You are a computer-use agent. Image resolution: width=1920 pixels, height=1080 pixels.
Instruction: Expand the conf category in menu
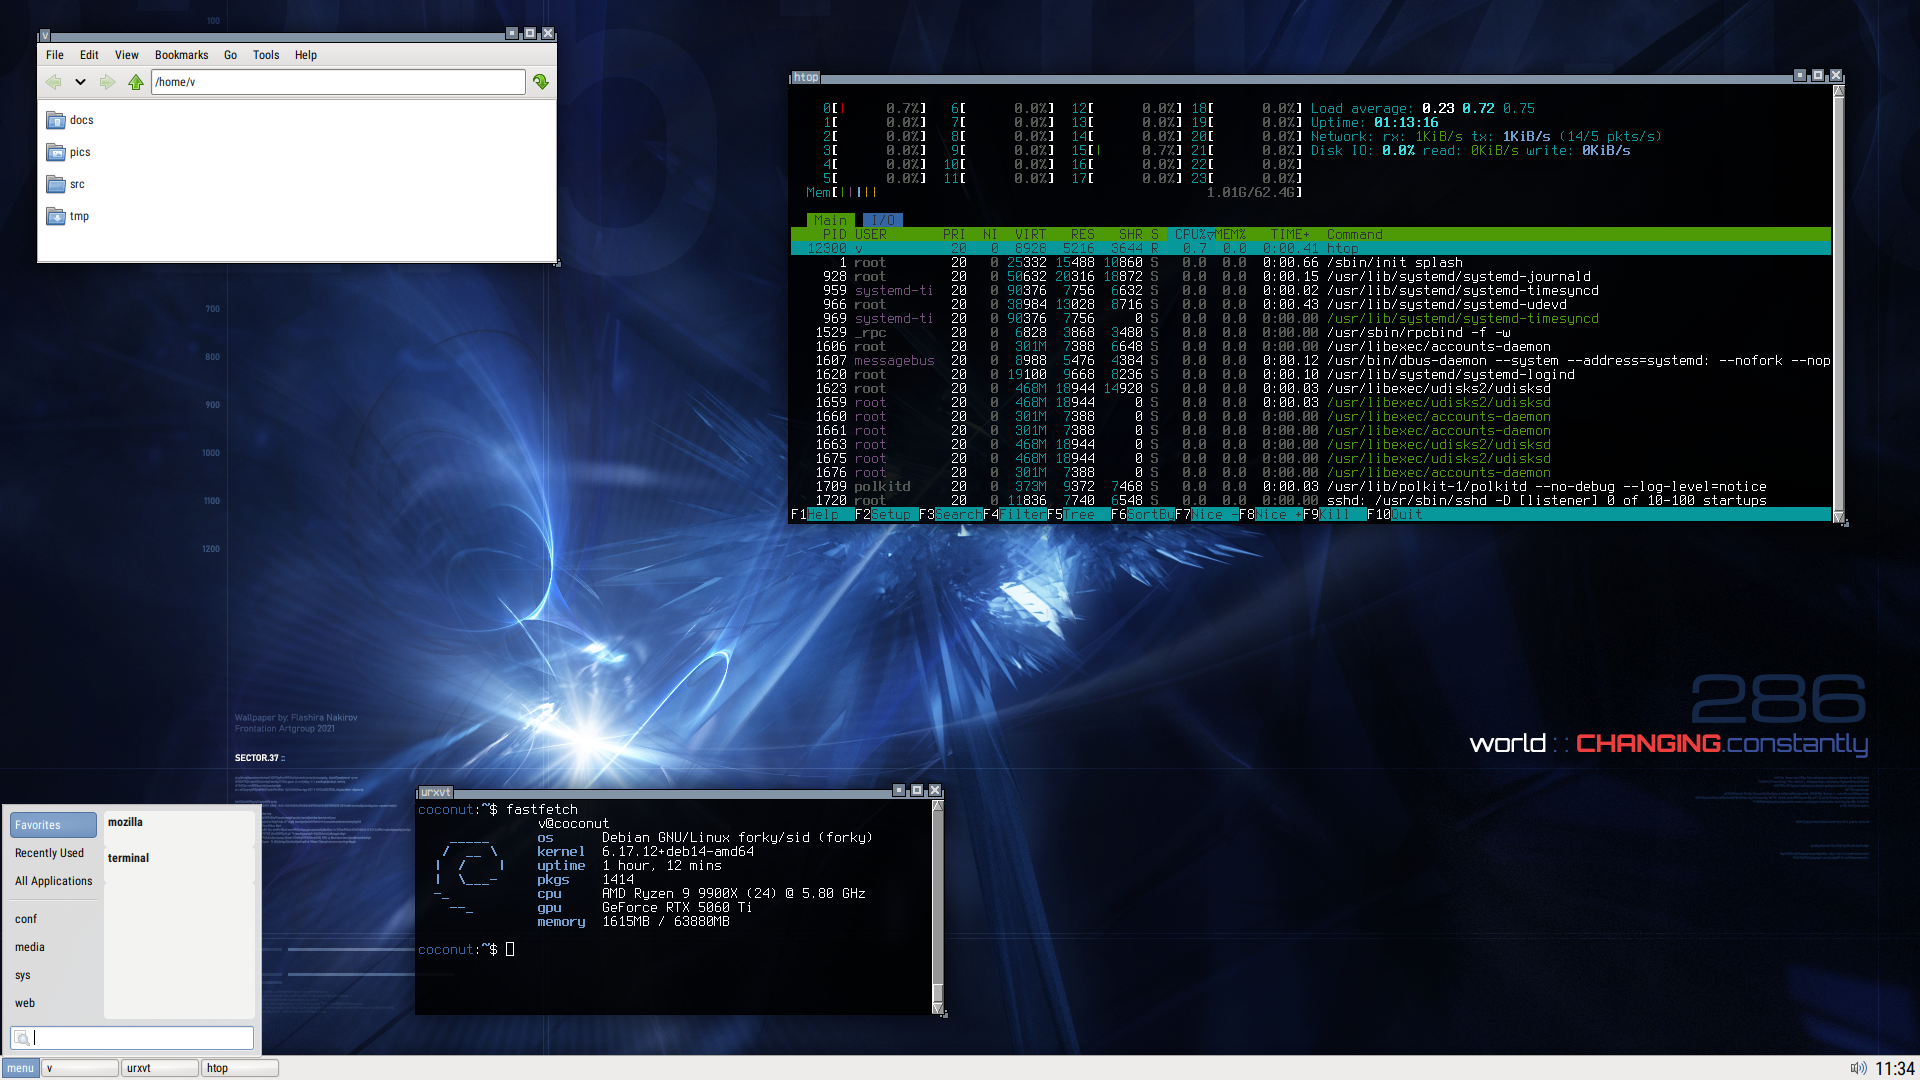point(26,919)
